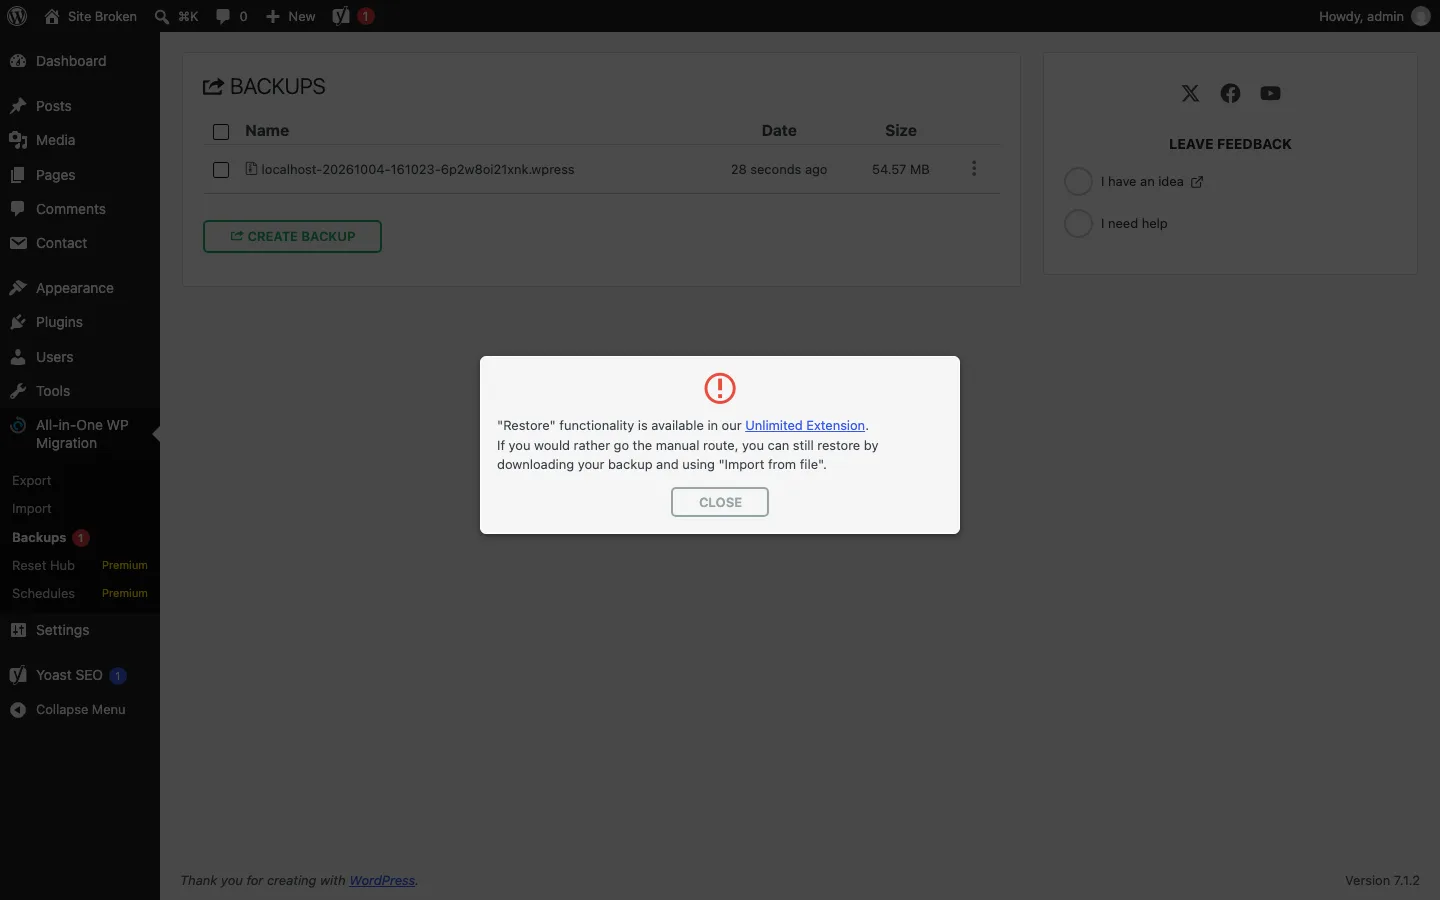The height and width of the screenshot is (900, 1440).
Task: Open Yoast SEO icon in admin bar
Action: [353, 16]
